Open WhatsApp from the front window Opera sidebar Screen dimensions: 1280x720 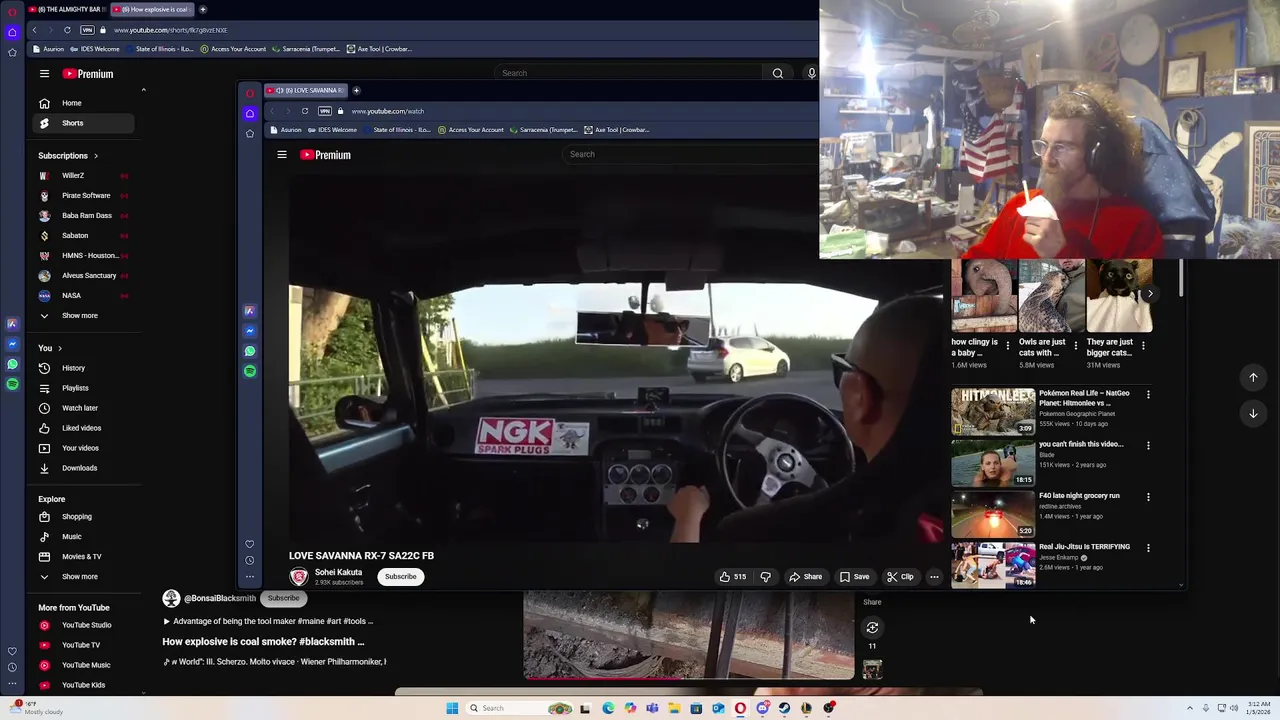[x=250, y=351]
